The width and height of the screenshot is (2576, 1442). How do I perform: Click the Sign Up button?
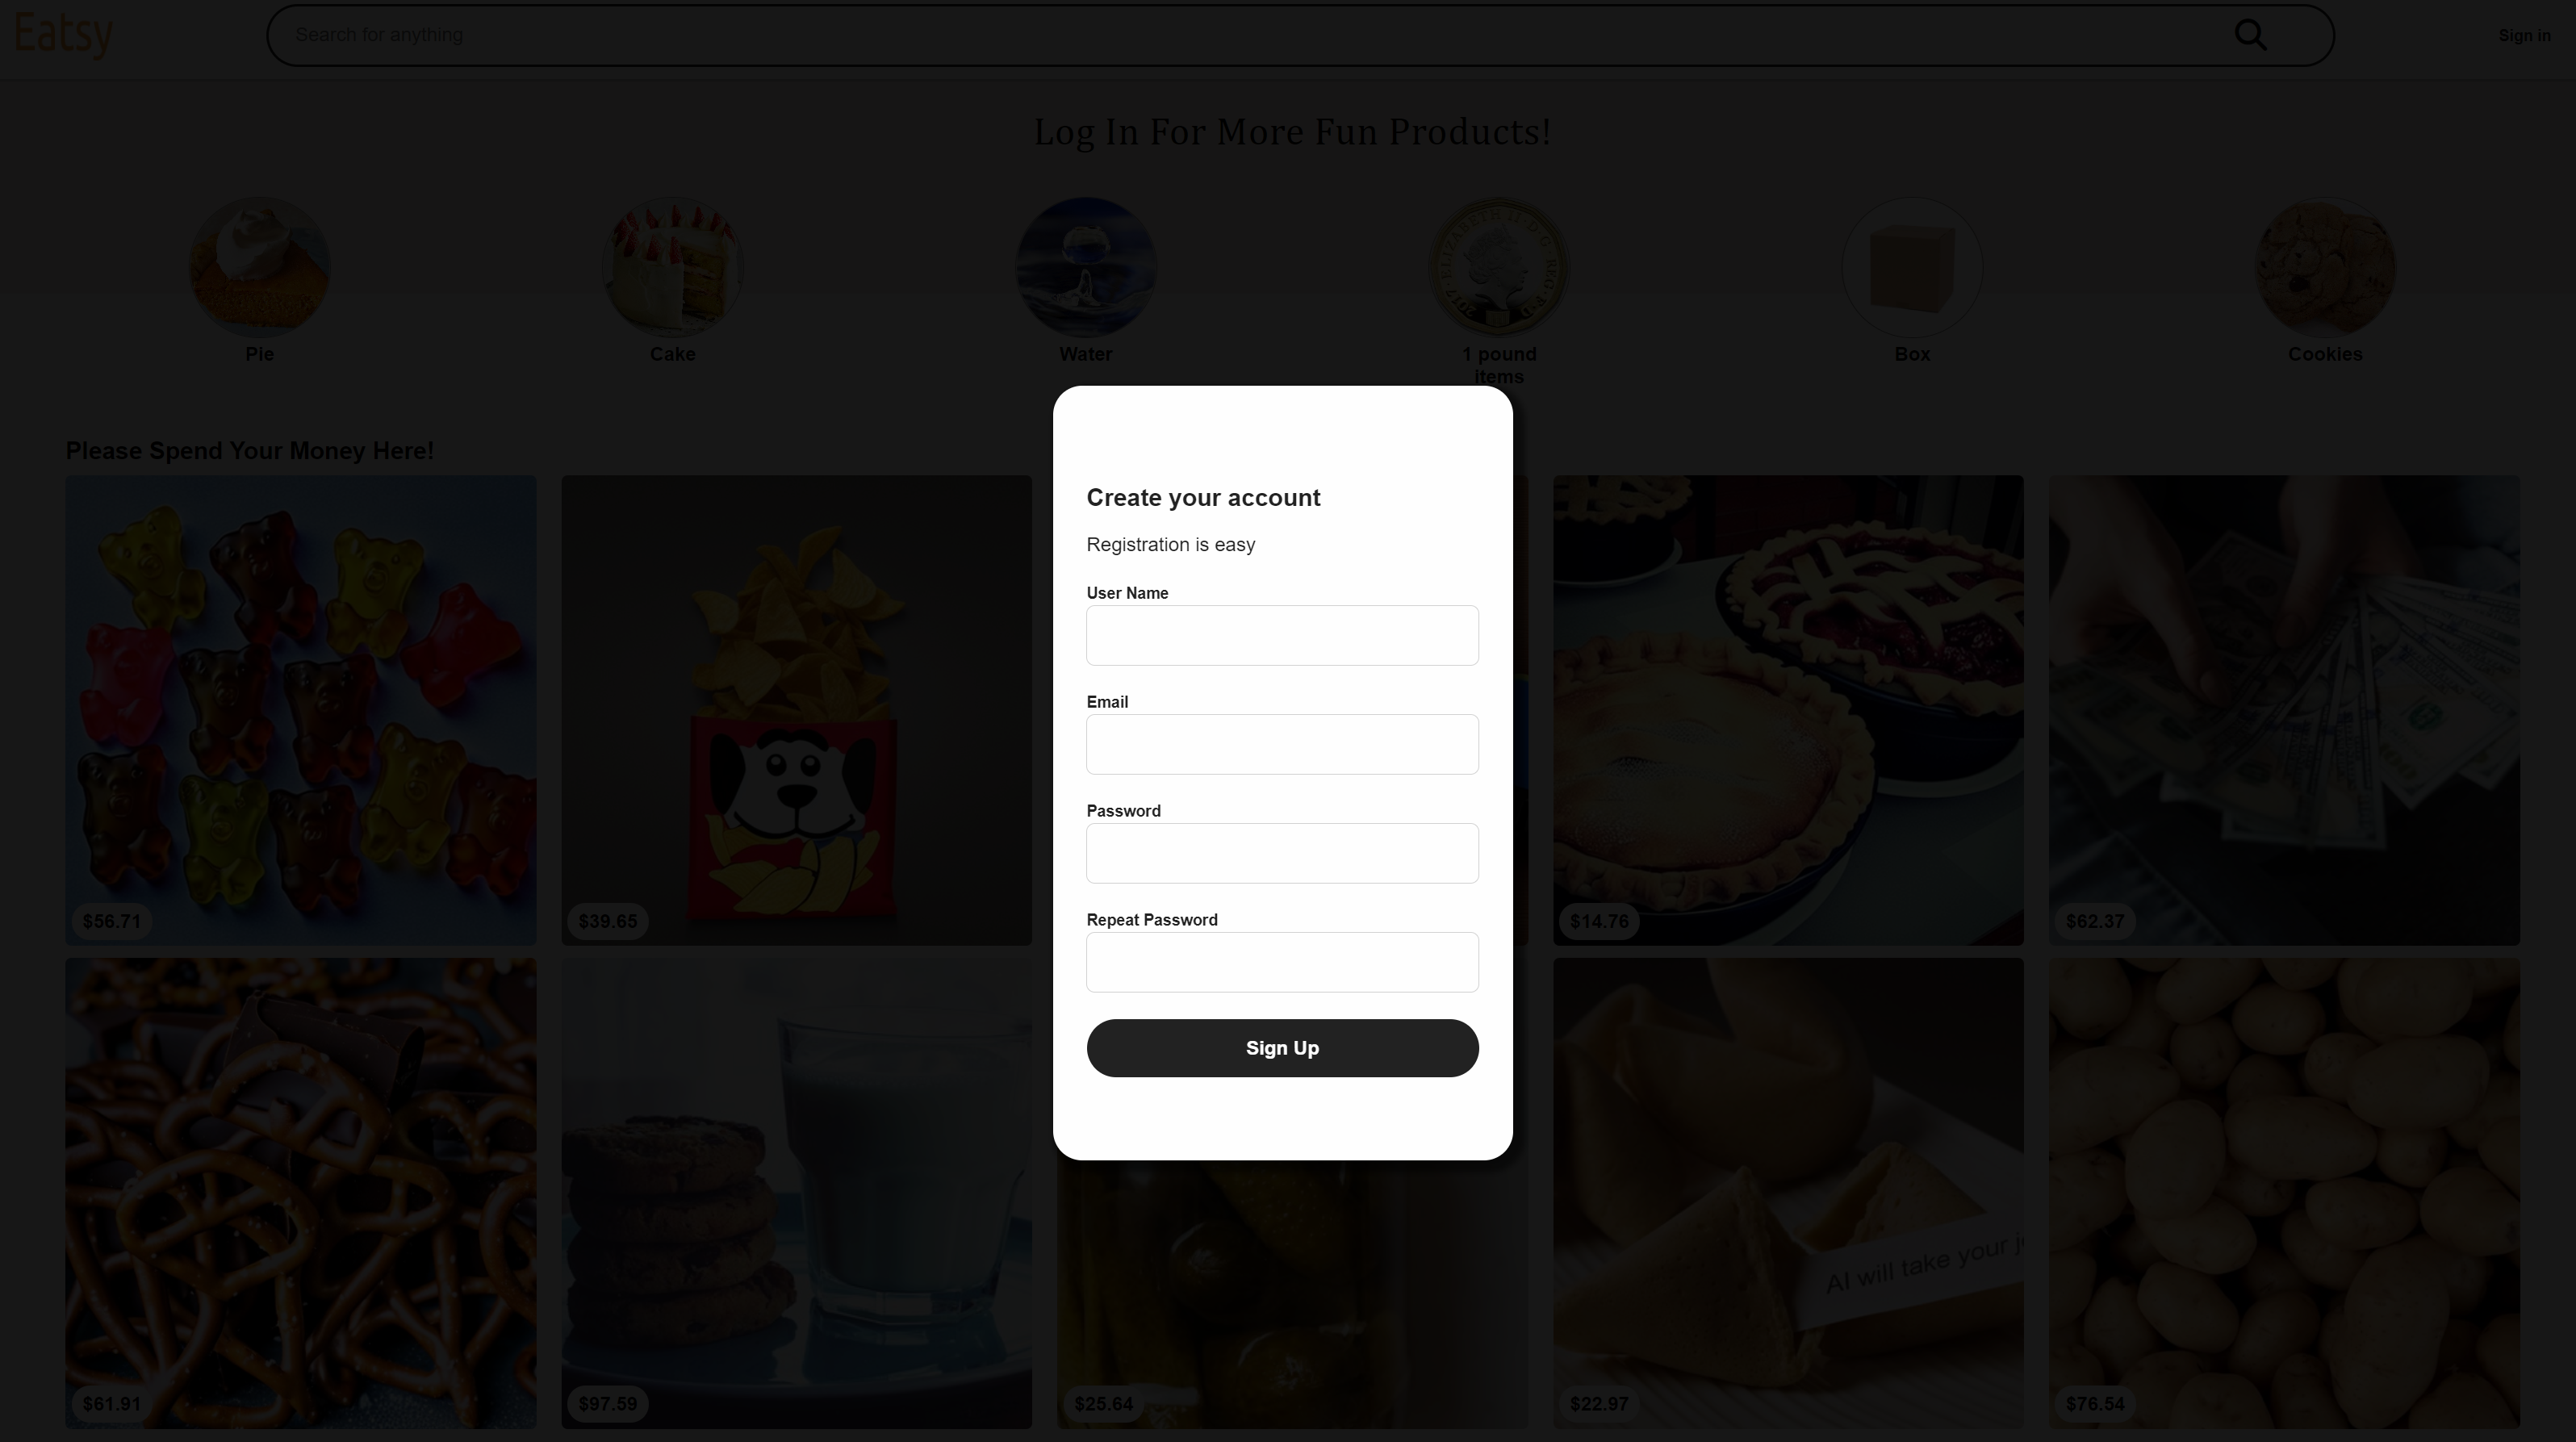click(1281, 1047)
